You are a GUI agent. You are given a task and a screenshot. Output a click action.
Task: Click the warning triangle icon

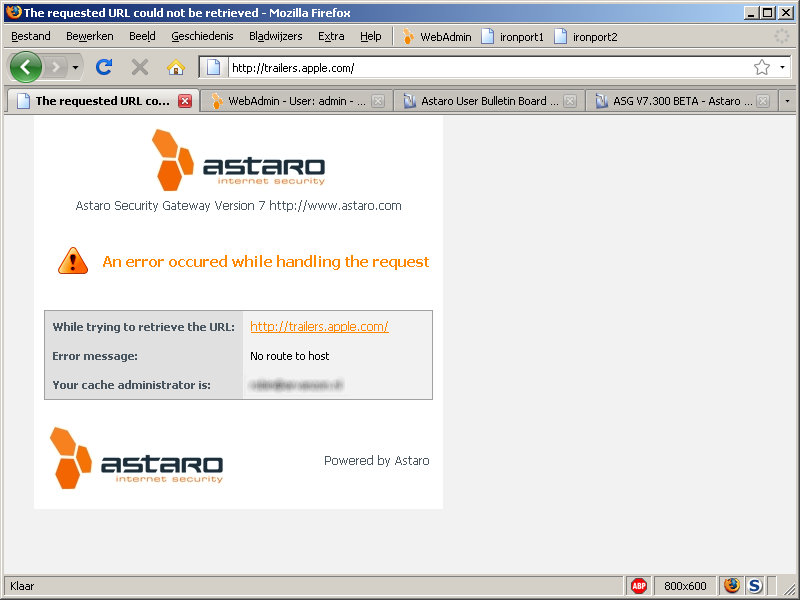[73, 261]
